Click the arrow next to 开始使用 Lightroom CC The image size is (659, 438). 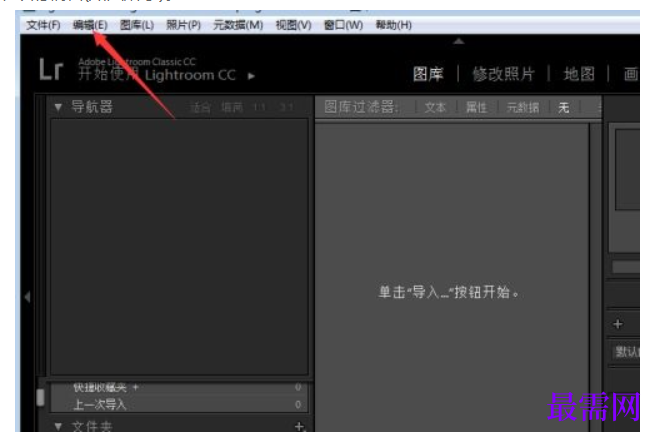(x=251, y=76)
